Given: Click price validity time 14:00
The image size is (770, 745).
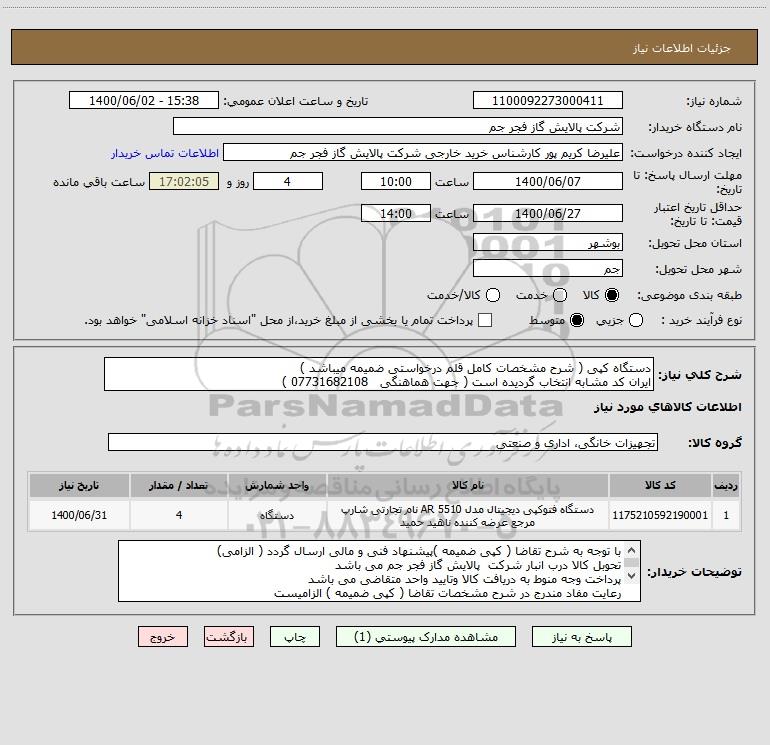Looking at the screenshot, I should [x=396, y=213].
